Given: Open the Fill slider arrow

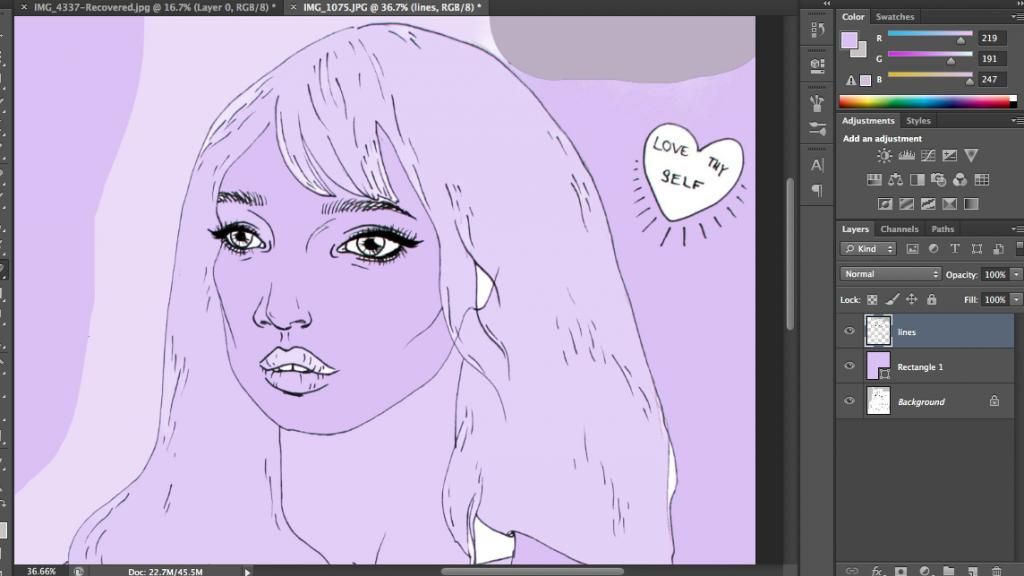Looking at the screenshot, I should coord(1016,300).
